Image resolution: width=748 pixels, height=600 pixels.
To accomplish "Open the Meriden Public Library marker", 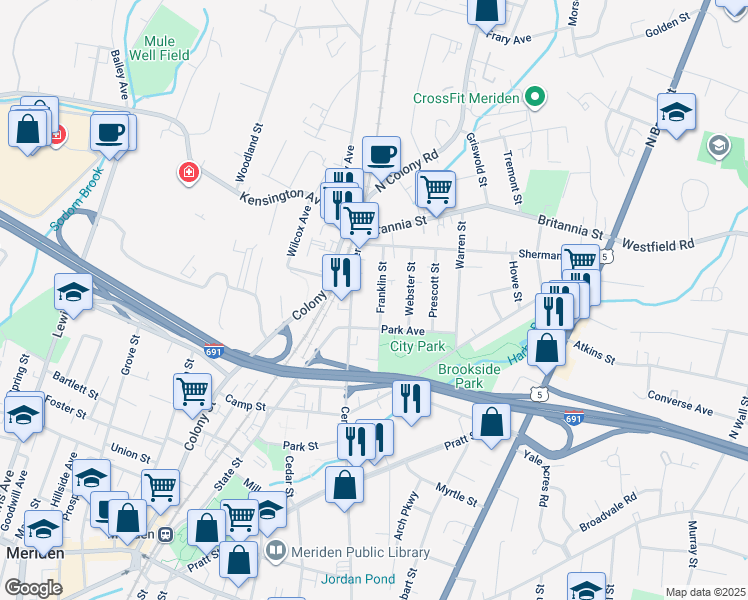I will coord(276,551).
